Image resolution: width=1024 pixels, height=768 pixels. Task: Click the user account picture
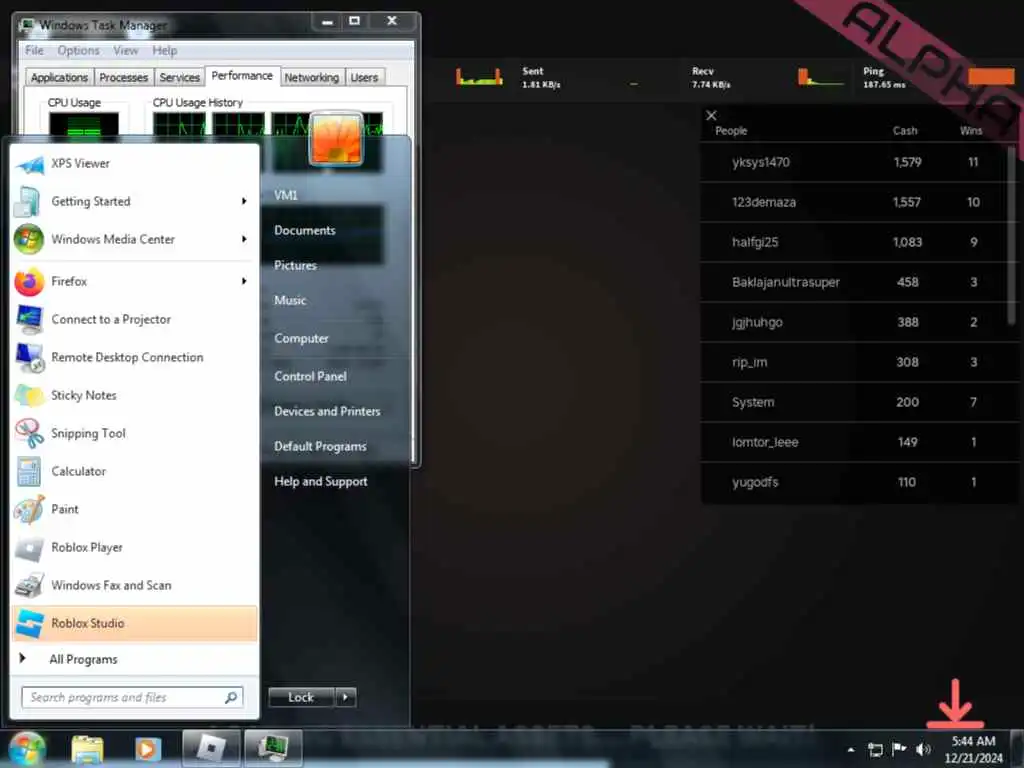click(x=336, y=138)
